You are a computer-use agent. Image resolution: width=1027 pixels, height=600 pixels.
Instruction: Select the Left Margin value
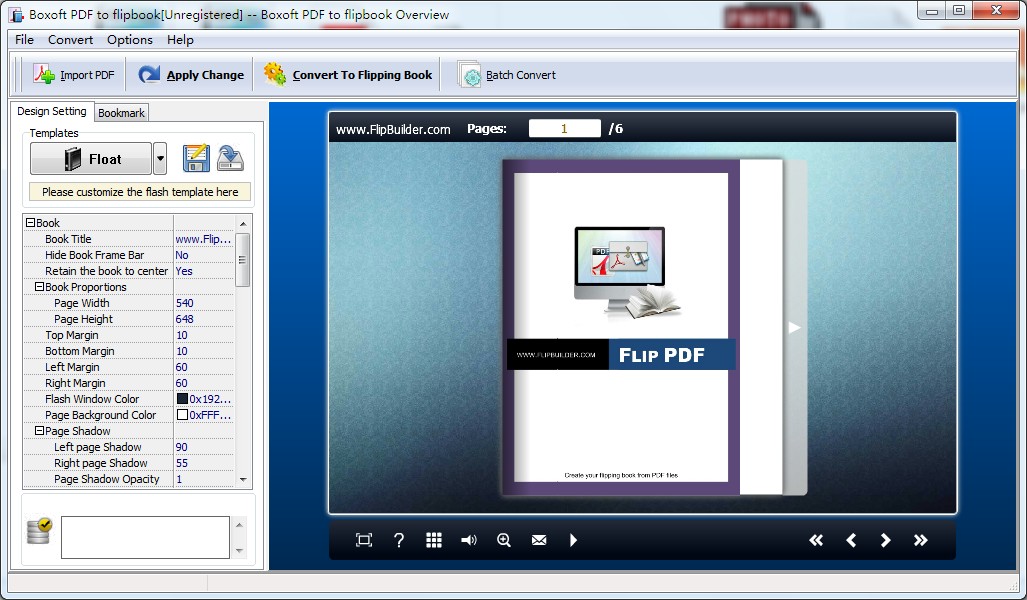204,367
